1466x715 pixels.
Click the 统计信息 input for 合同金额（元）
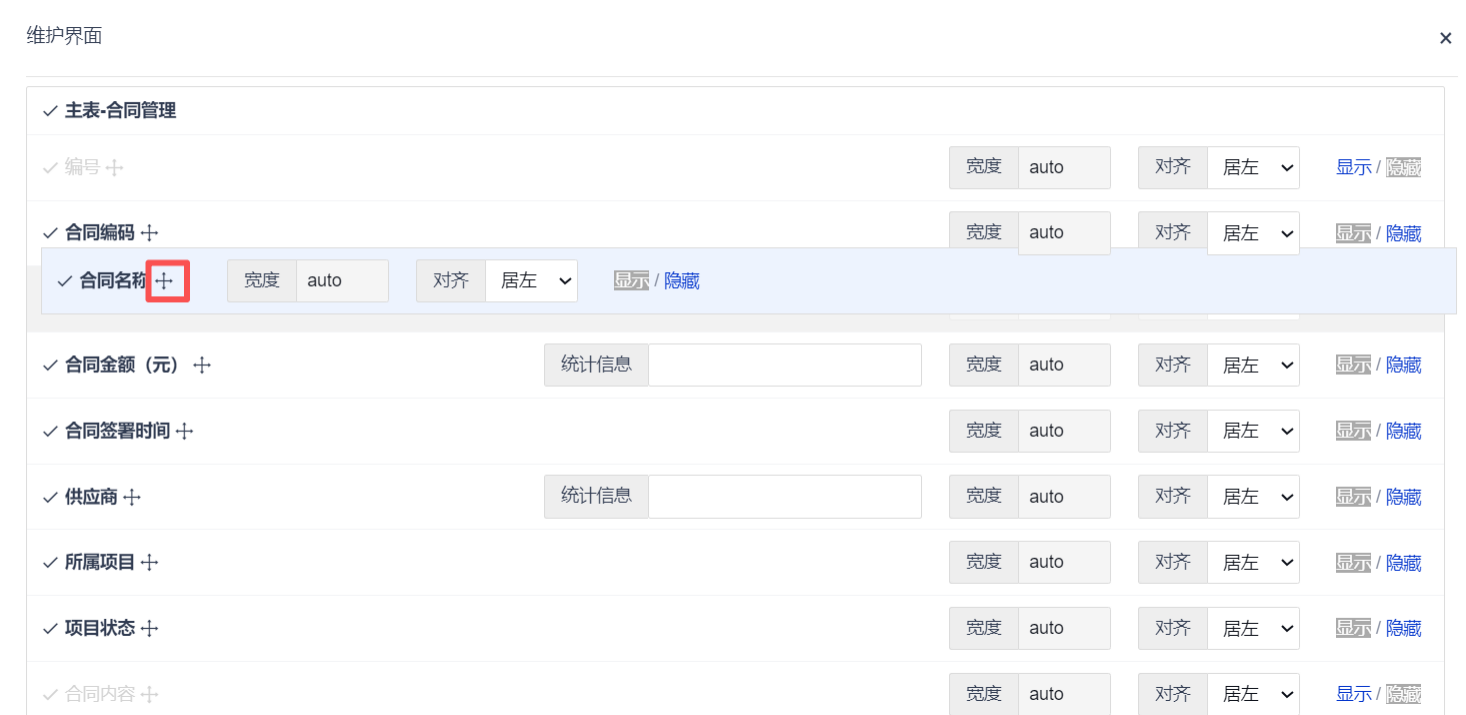pyautogui.click(x=785, y=365)
